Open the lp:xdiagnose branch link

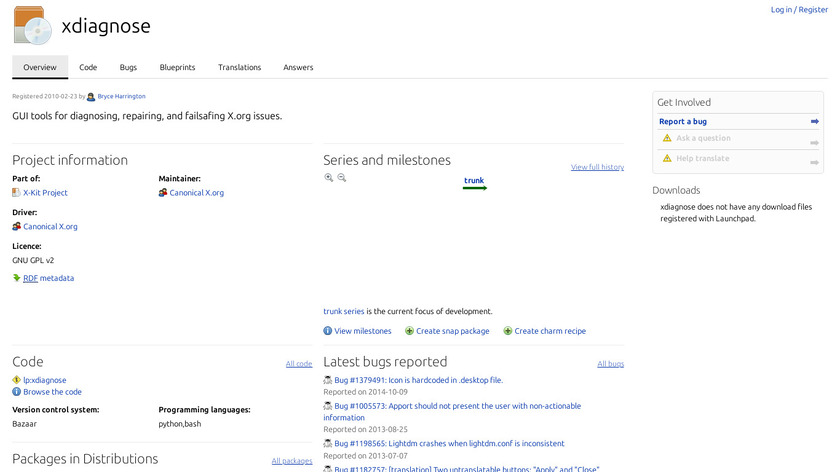coord(45,380)
